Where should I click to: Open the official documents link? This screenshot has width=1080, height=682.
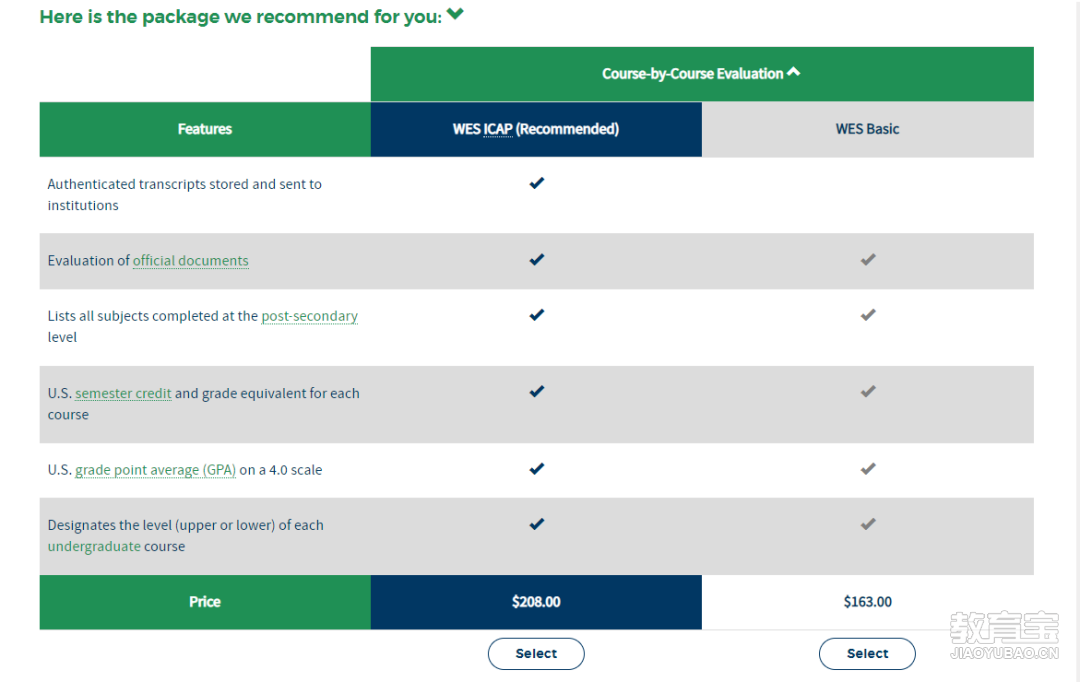point(191,260)
